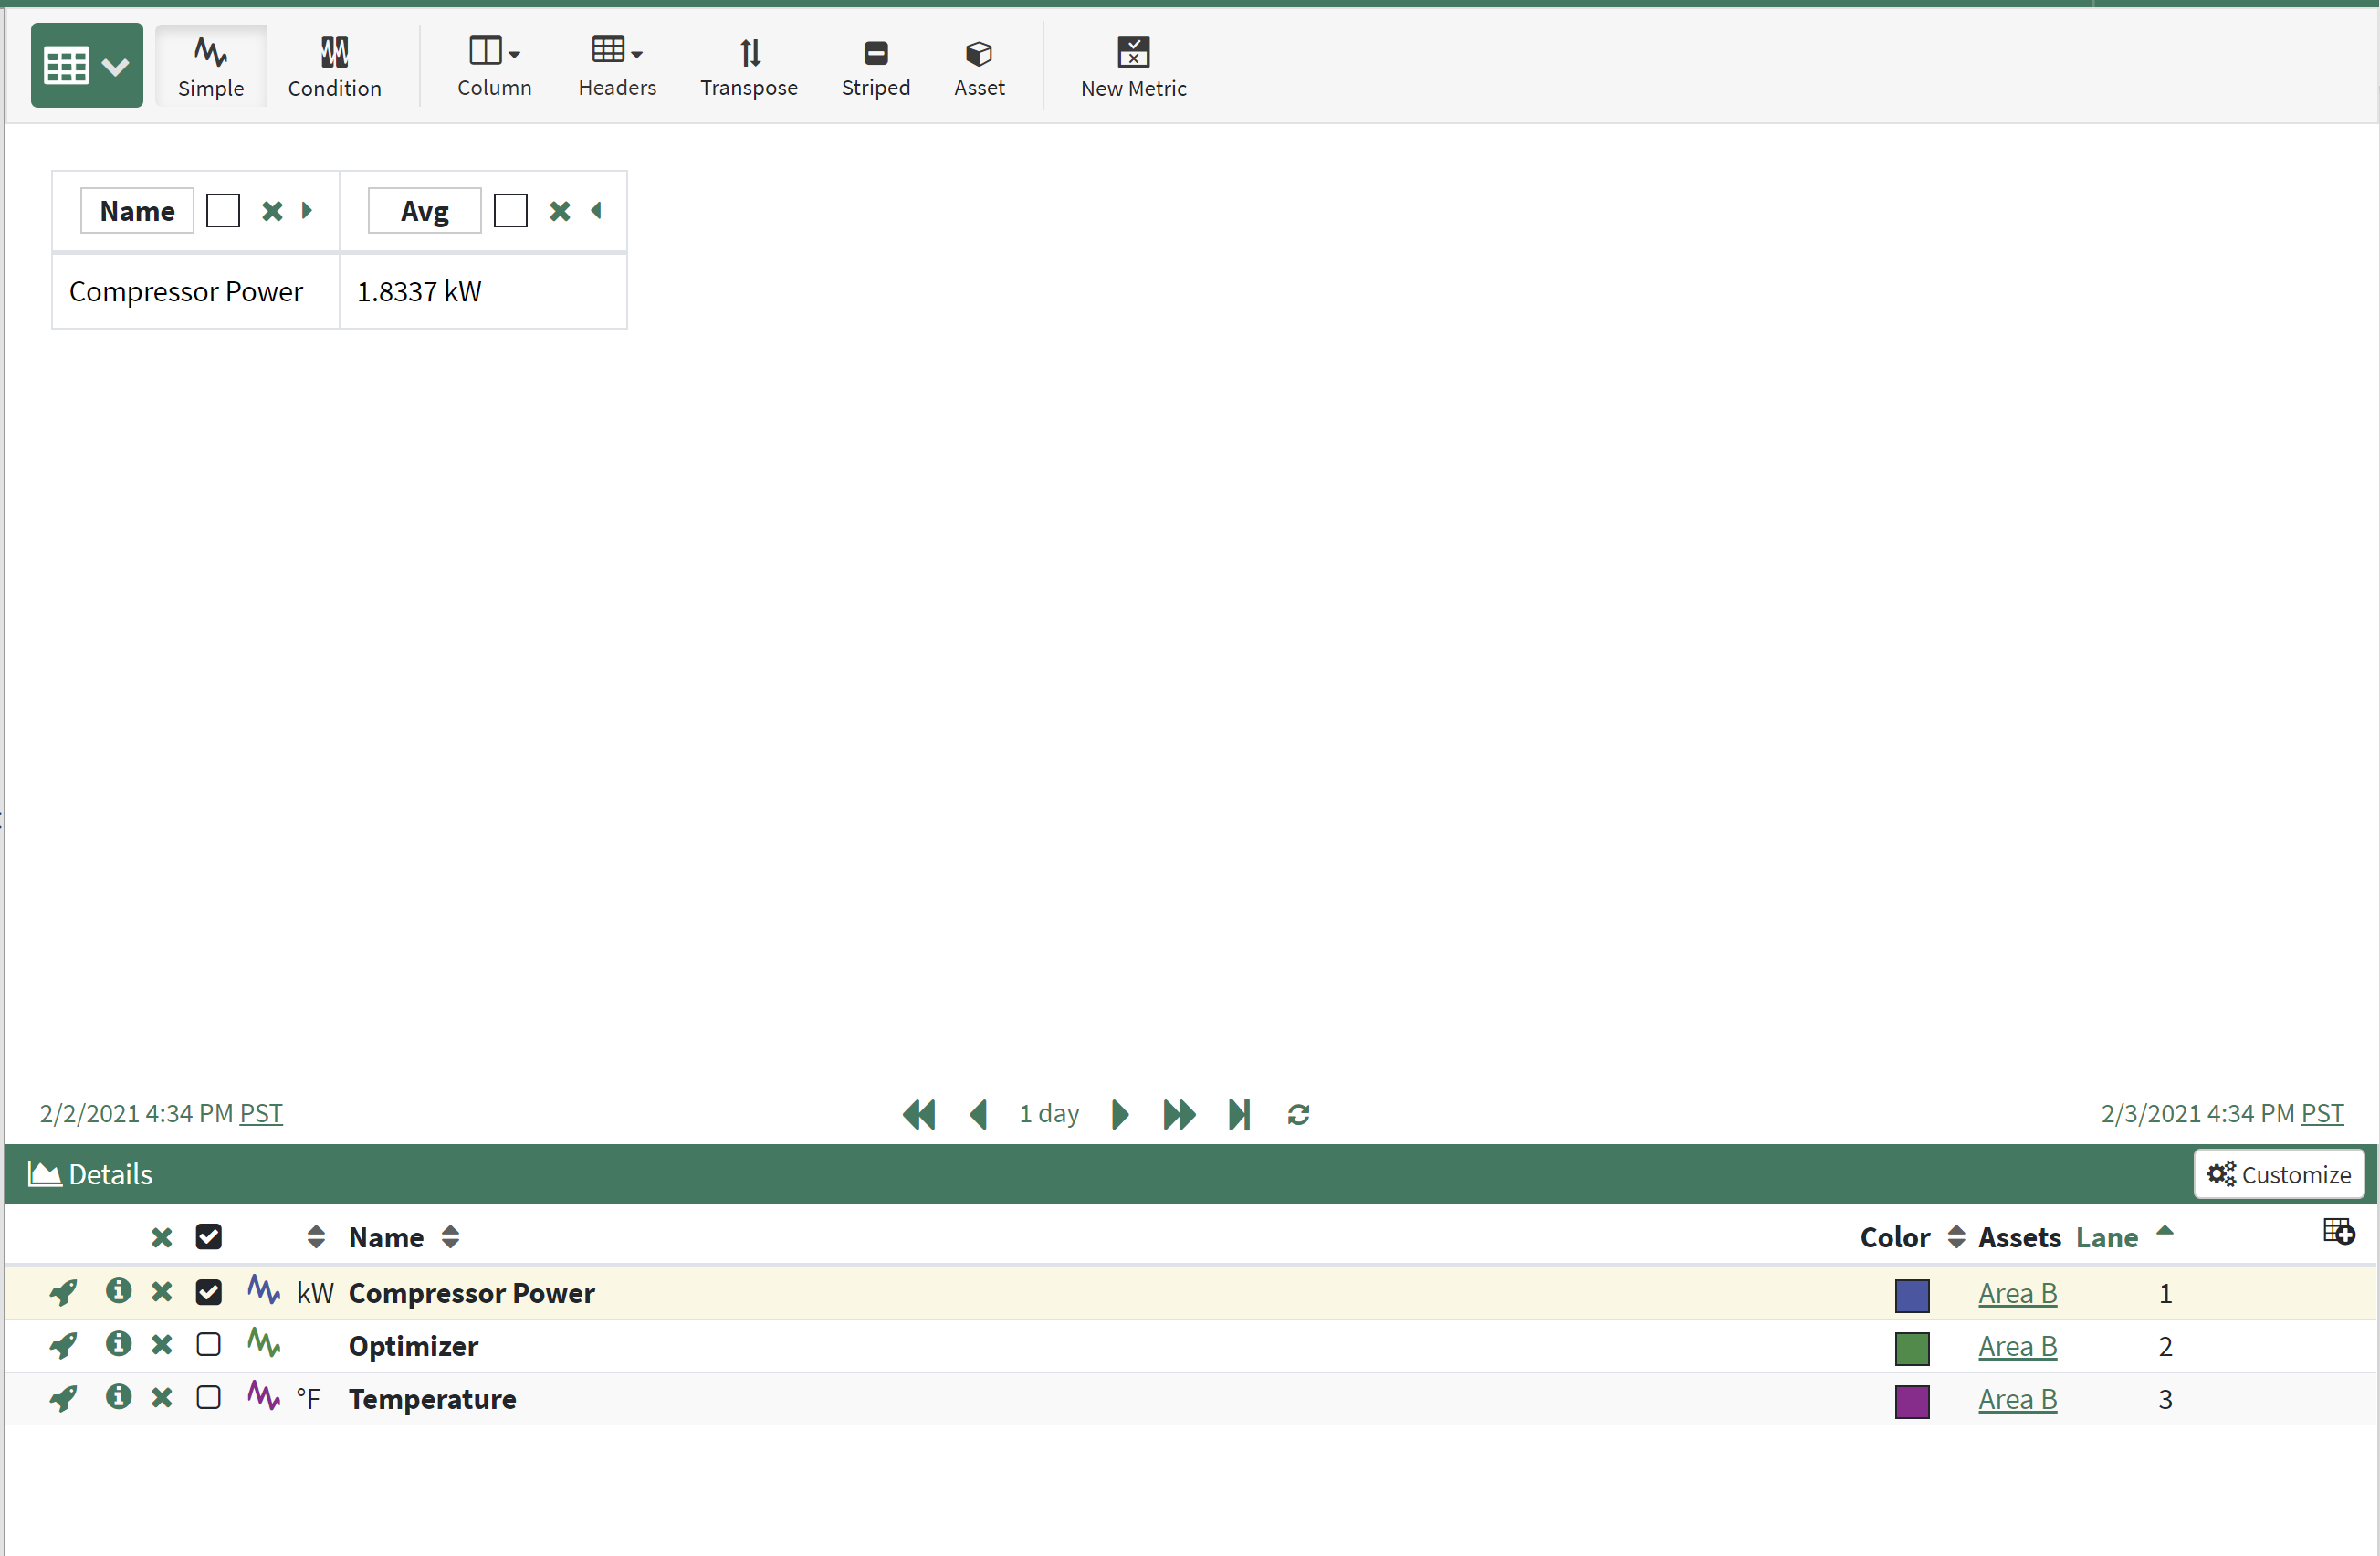Click the skip-to-end navigation arrow in timeline
This screenshot has height=1556, width=2380.
(x=1242, y=1113)
